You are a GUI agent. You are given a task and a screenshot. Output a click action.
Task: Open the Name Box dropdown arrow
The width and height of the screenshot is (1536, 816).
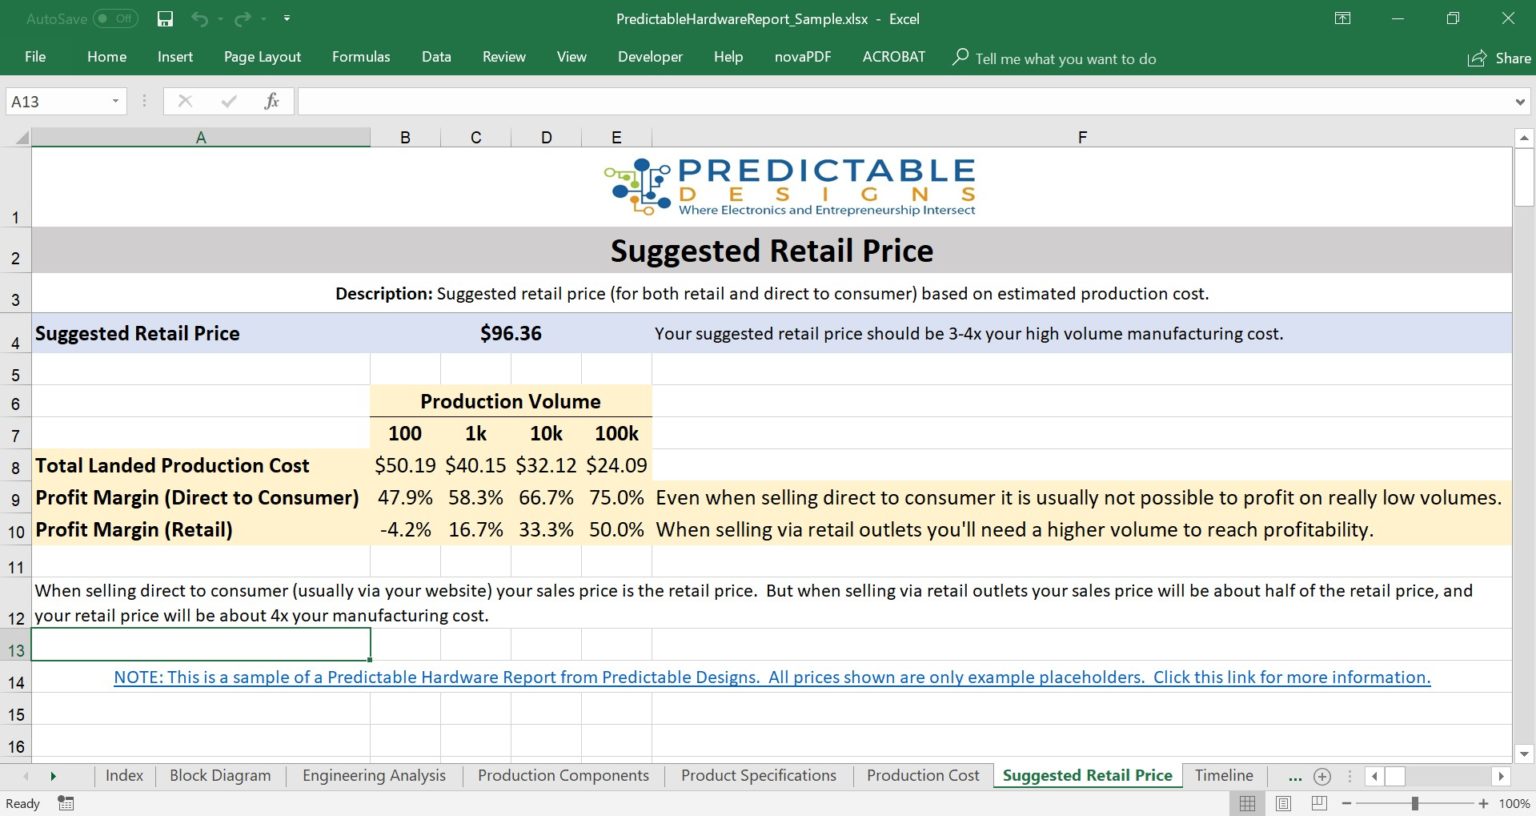coord(115,100)
